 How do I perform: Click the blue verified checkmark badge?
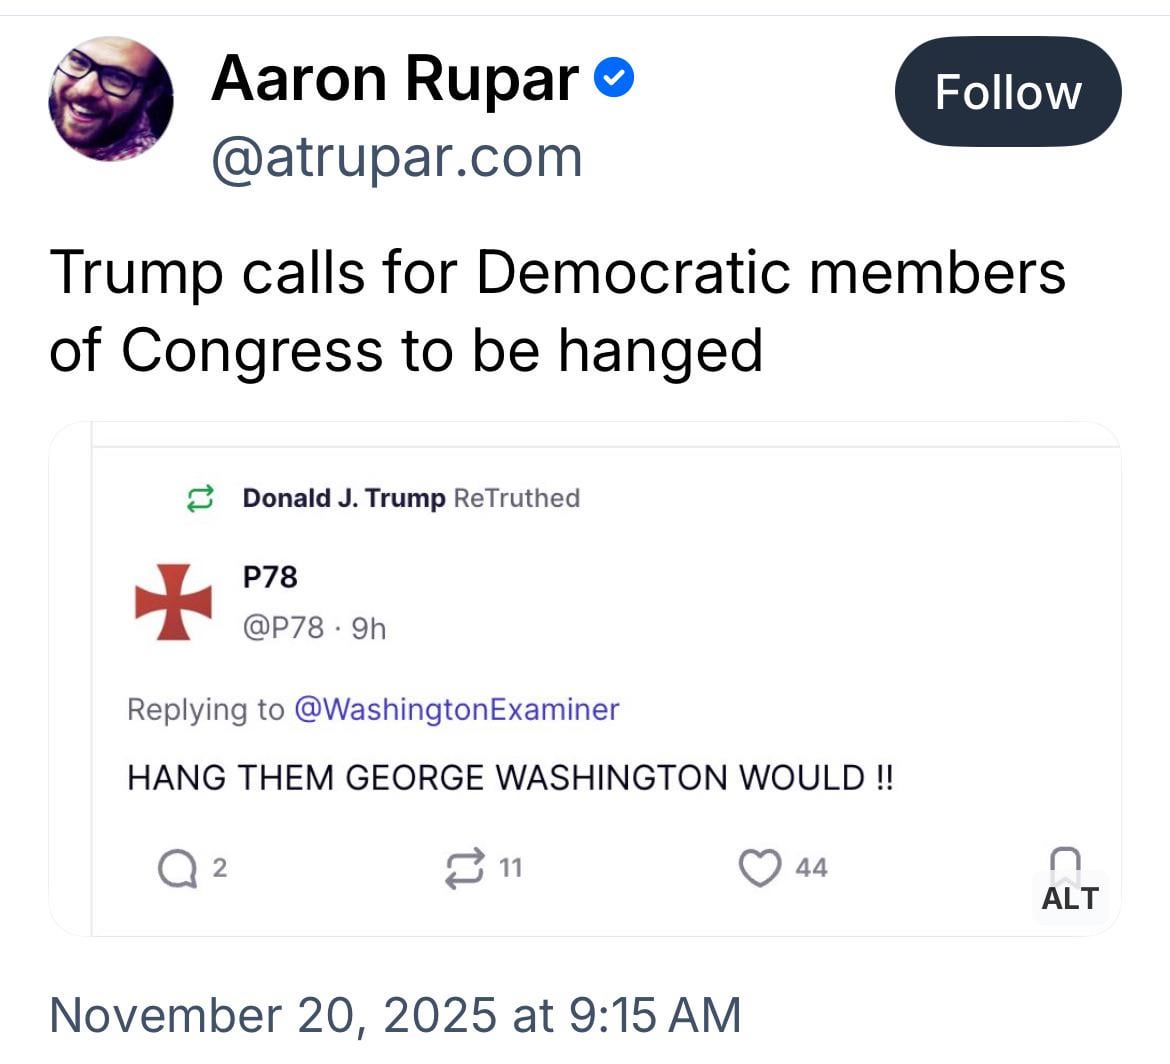614,79
